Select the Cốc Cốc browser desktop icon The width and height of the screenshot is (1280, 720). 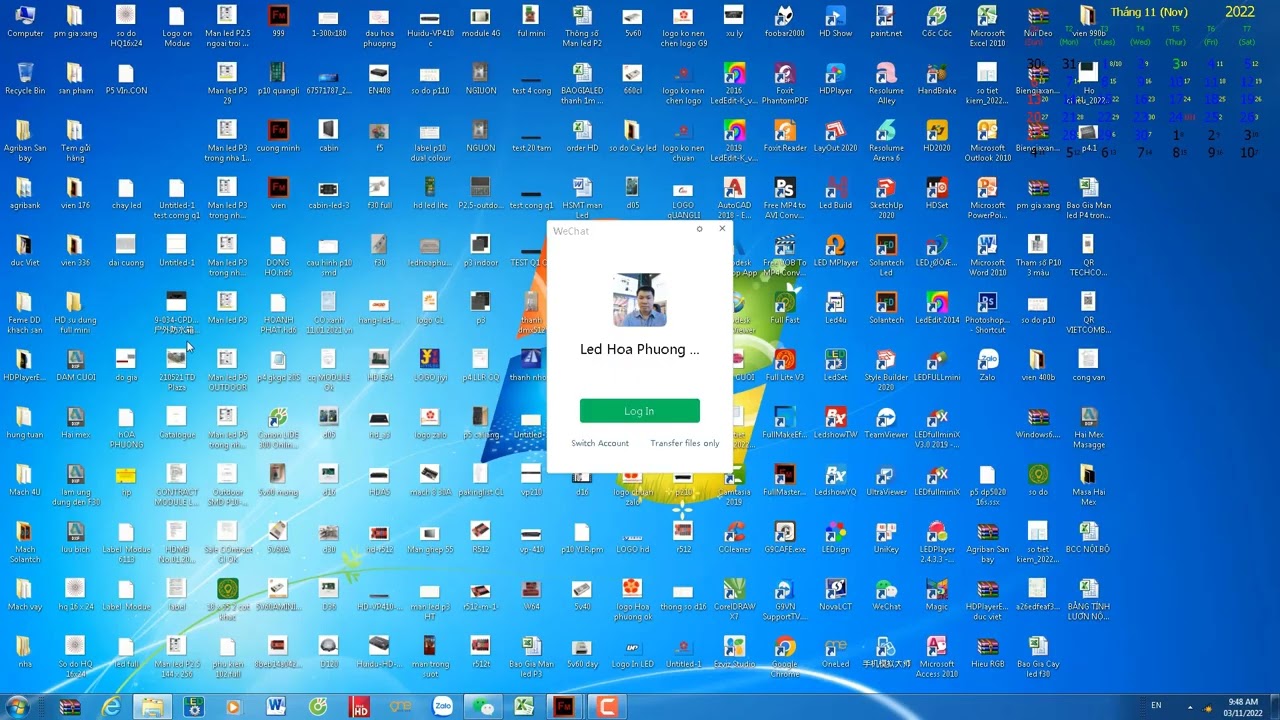[936, 22]
